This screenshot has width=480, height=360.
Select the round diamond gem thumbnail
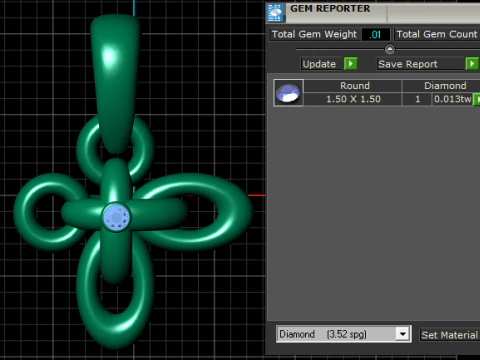[x=288, y=93]
